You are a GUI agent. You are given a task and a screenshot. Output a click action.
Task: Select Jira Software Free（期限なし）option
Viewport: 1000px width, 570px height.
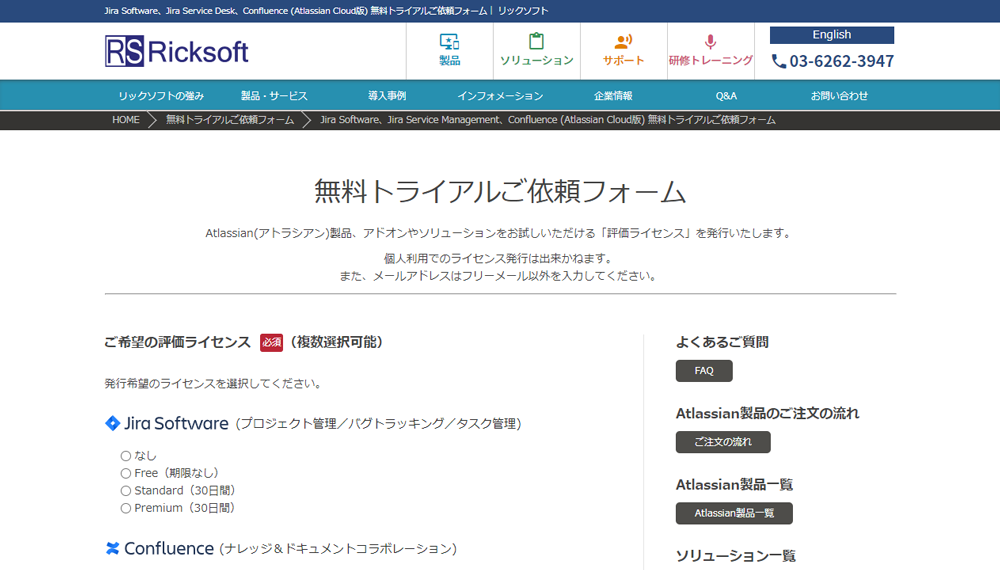[x=126, y=473]
